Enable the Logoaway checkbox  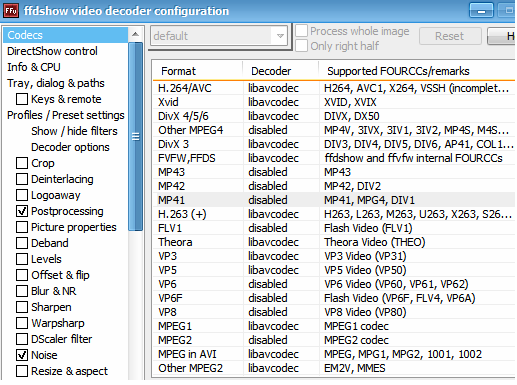click(22, 195)
